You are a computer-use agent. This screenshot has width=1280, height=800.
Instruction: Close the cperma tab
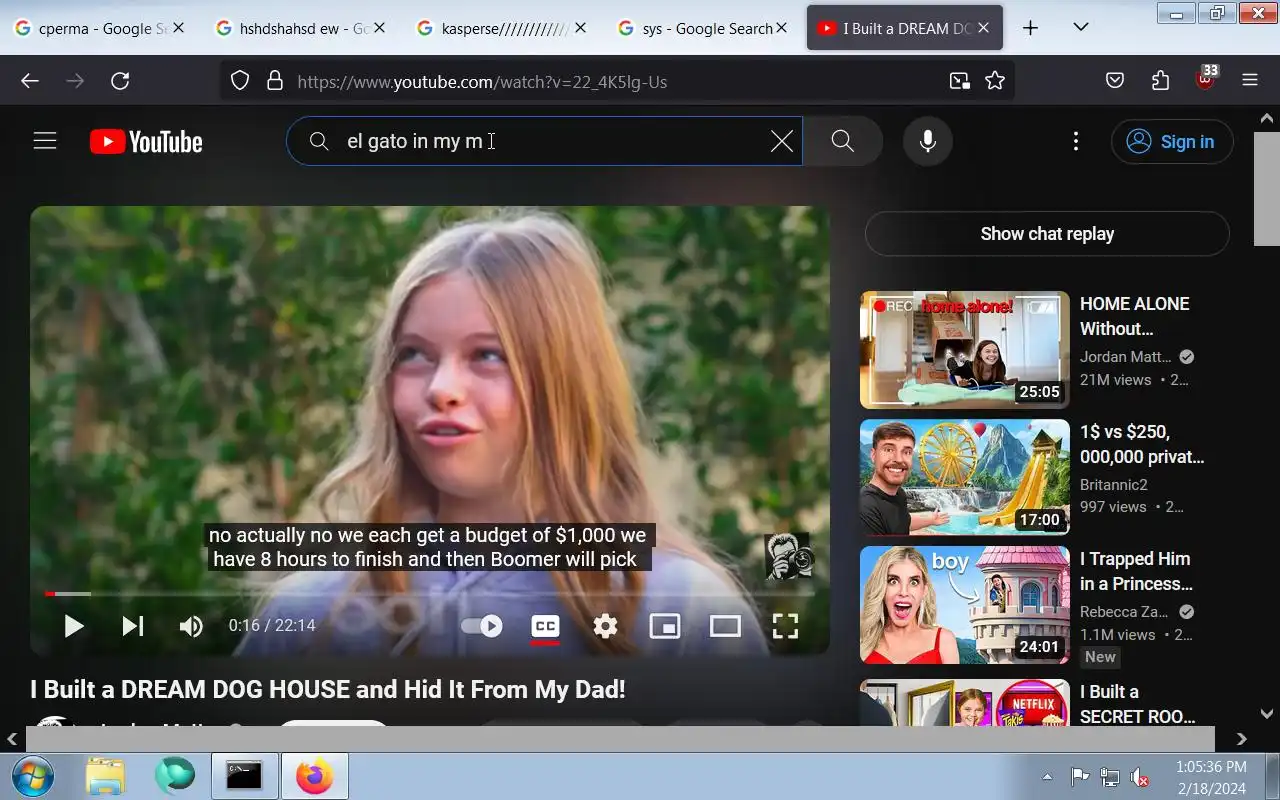pos(178,28)
